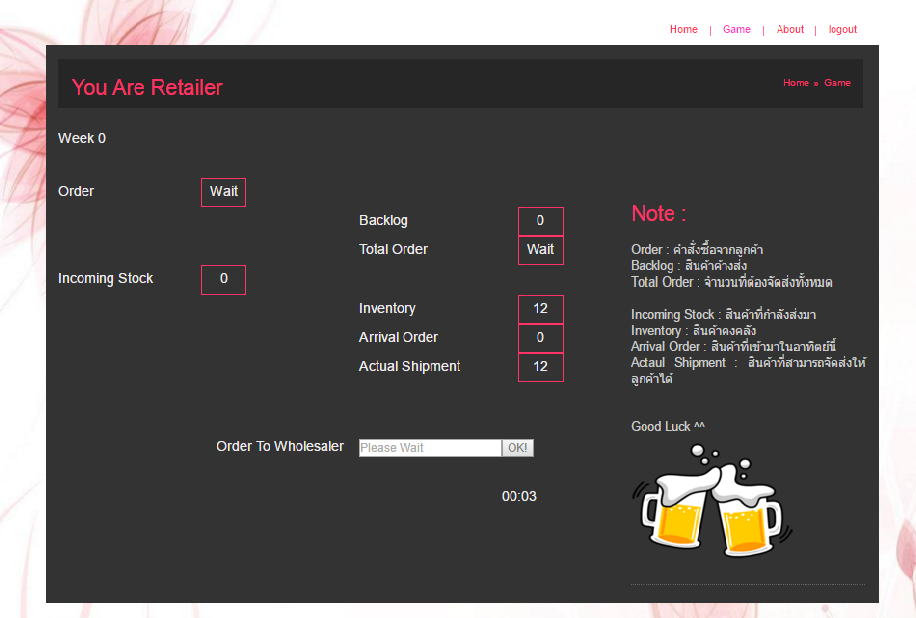Click the 'You Are Retailer' heading
The image size is (916, 618).
point(147,88)
